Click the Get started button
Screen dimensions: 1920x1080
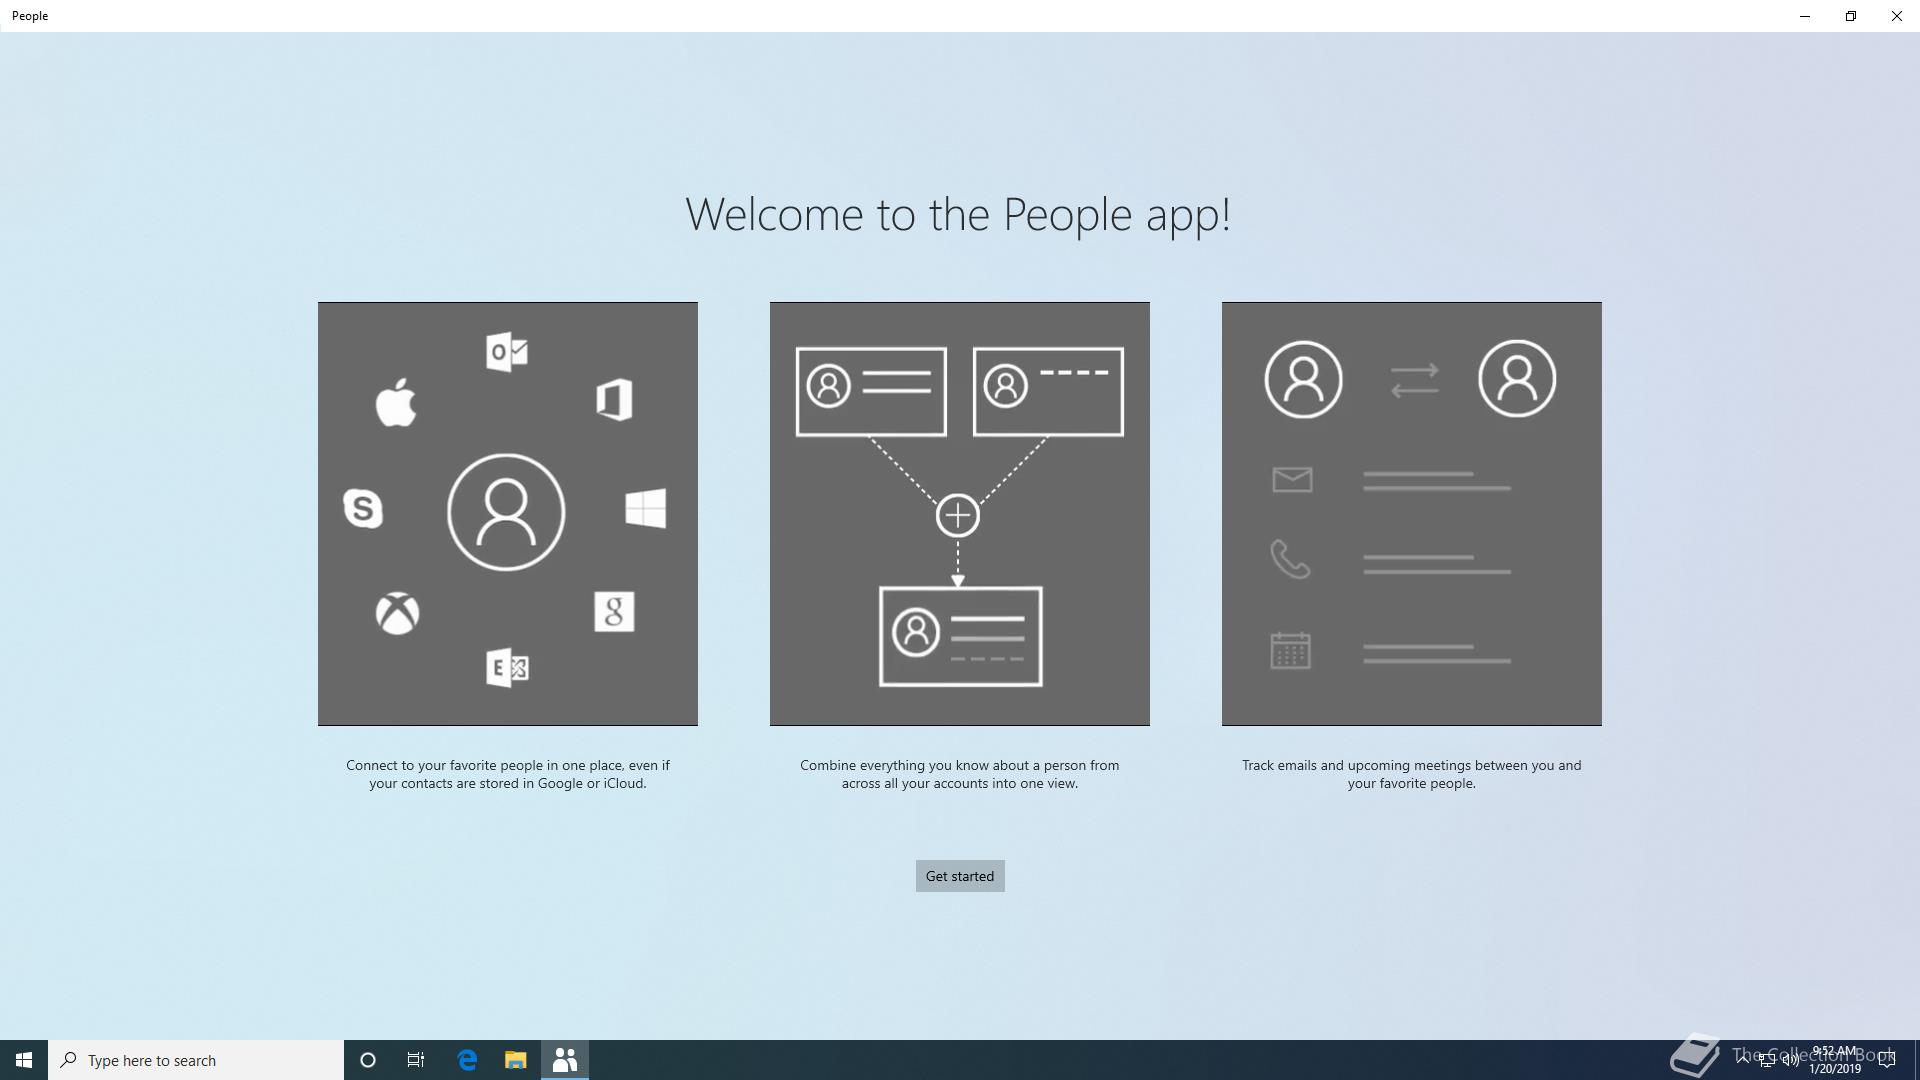coord(960,876)
